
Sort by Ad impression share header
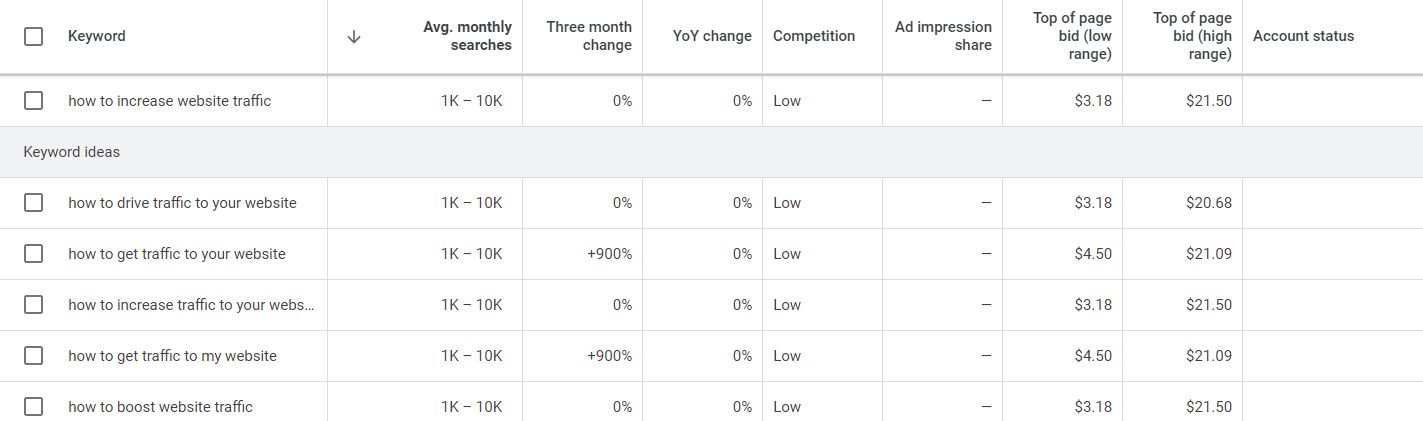pos(943,36)
